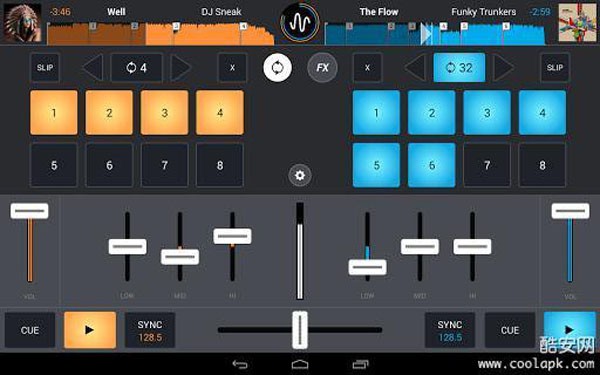The height and width of the screenshot is (375, 600).
Task: Increase right deck loop length with right arrow
Action: point(503,68)
